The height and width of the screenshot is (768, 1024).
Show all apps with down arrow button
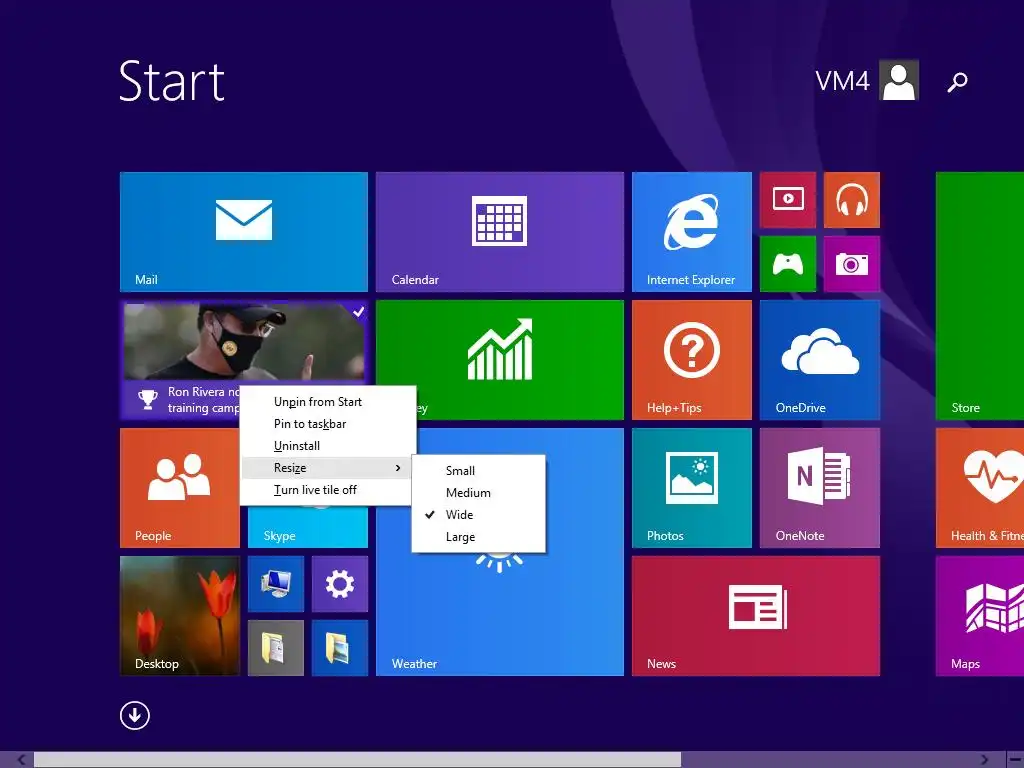coord(135,716)
